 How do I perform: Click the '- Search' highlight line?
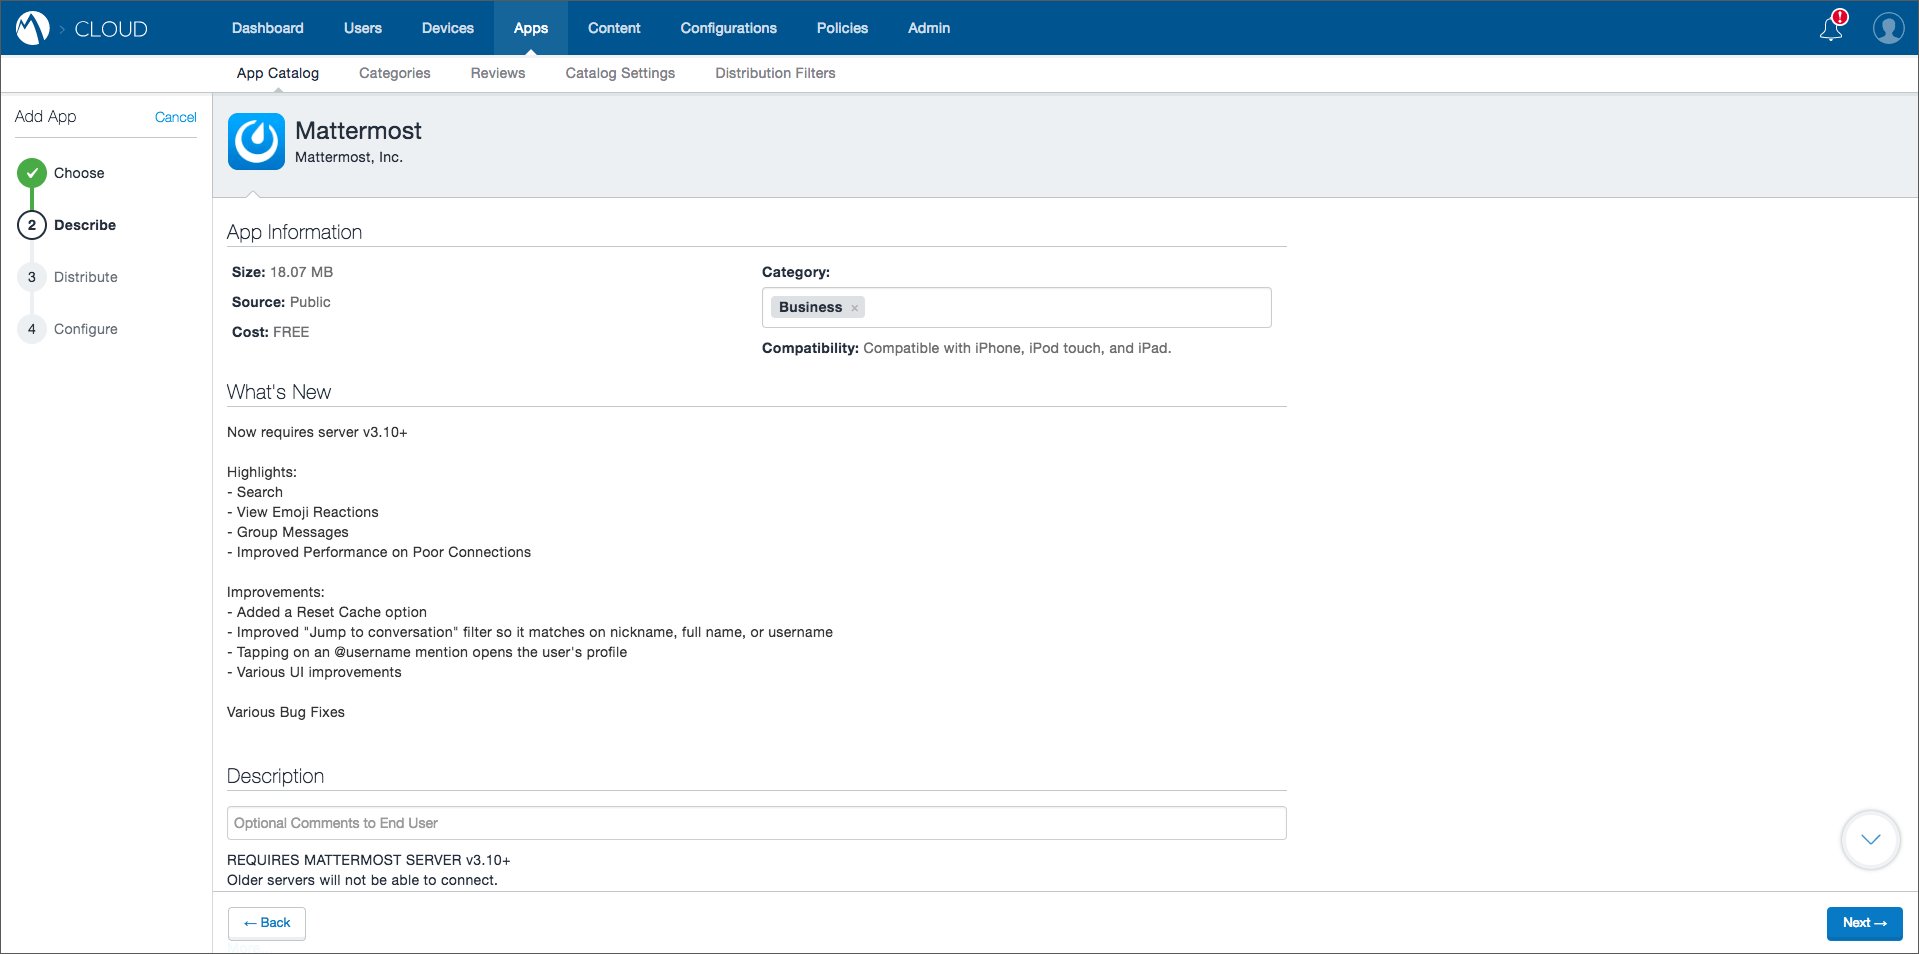point(255,492)
